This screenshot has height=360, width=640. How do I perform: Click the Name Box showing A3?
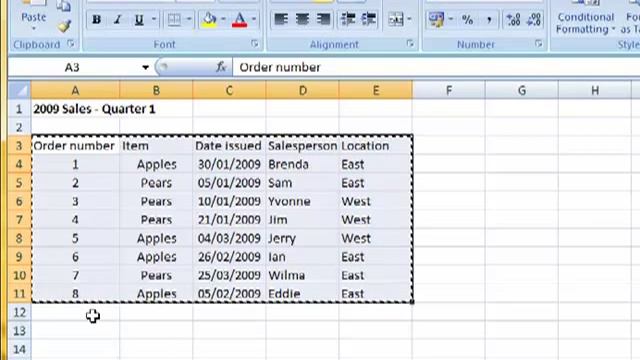73,67
